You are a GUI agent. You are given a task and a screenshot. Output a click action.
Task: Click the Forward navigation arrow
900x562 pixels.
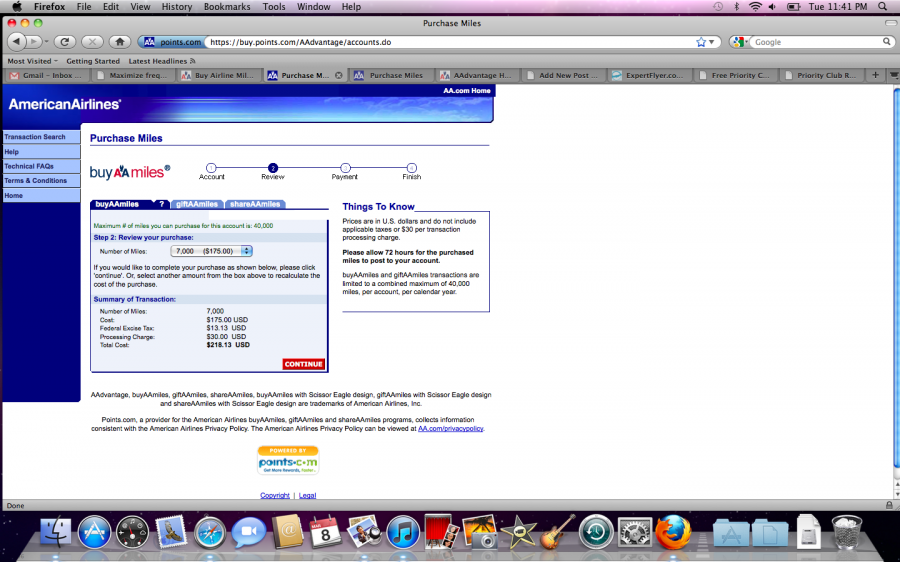(x=34, y=42)
